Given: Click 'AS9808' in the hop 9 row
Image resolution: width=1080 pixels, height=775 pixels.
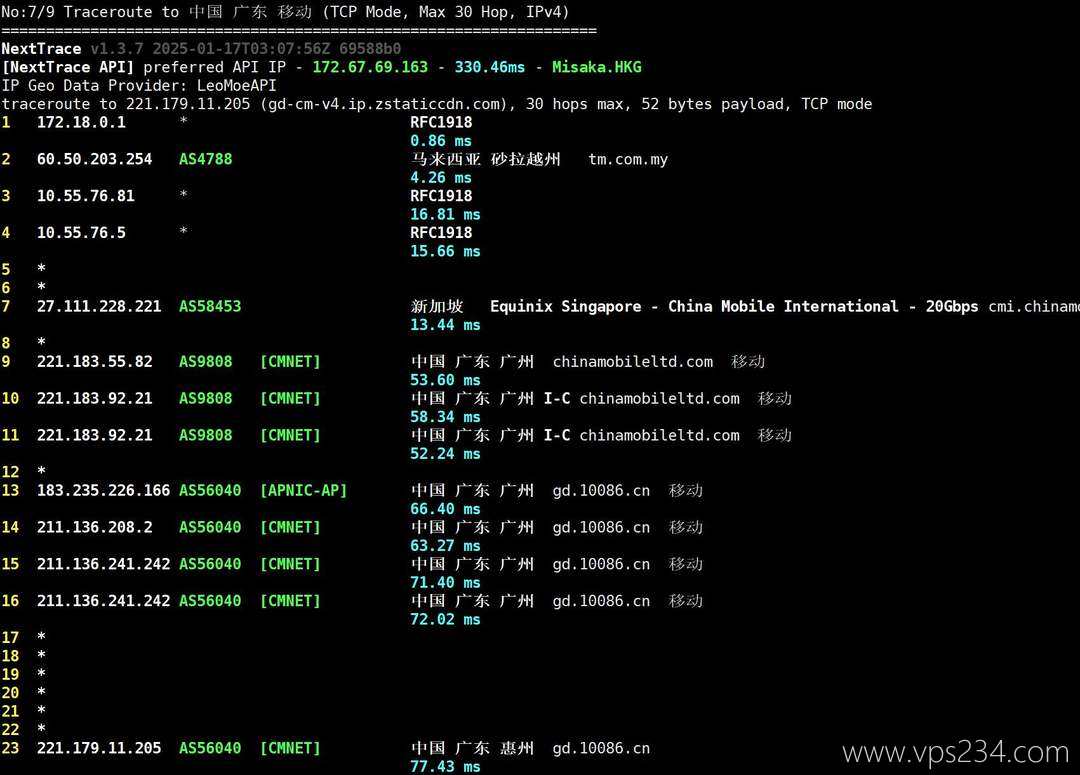Looking at the screenshot, I should click(205, 362).
